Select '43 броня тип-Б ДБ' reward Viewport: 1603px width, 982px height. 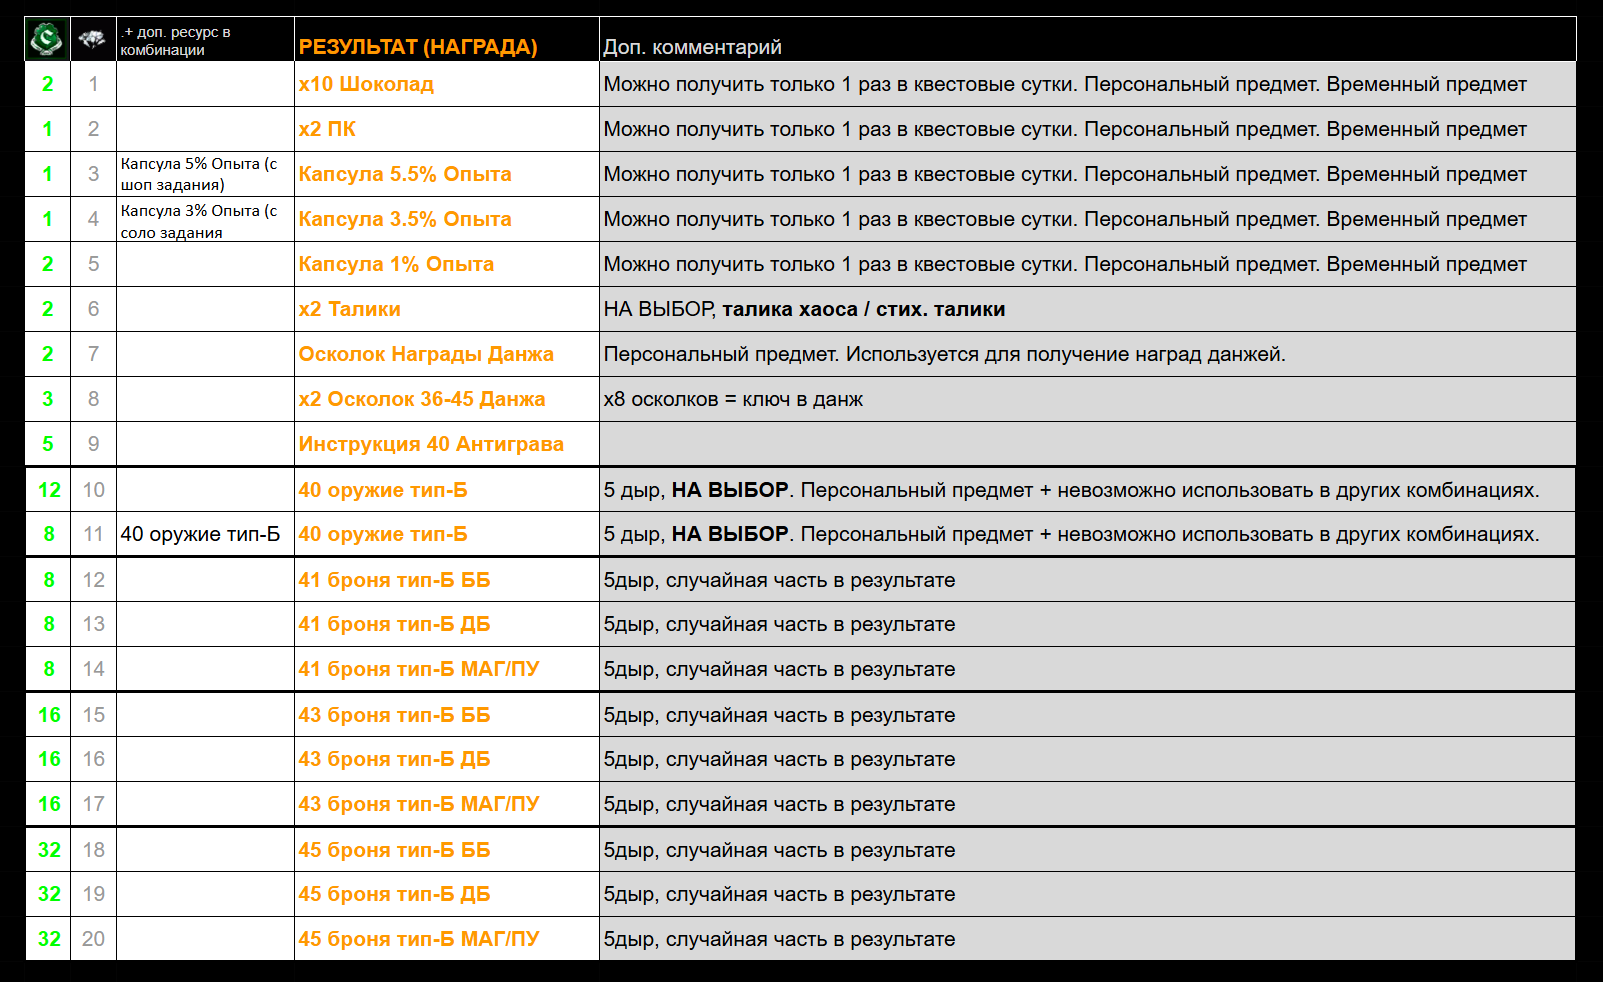tap(394, 759)
